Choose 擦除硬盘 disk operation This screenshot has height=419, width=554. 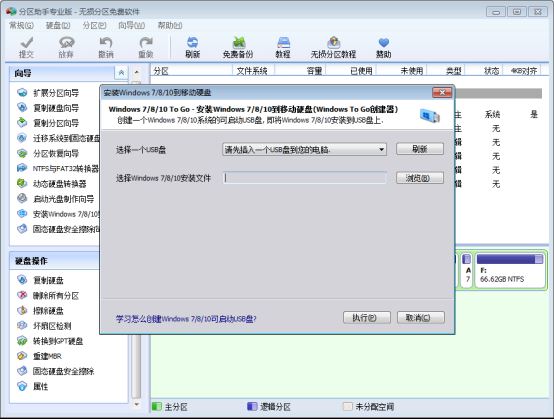48,311
